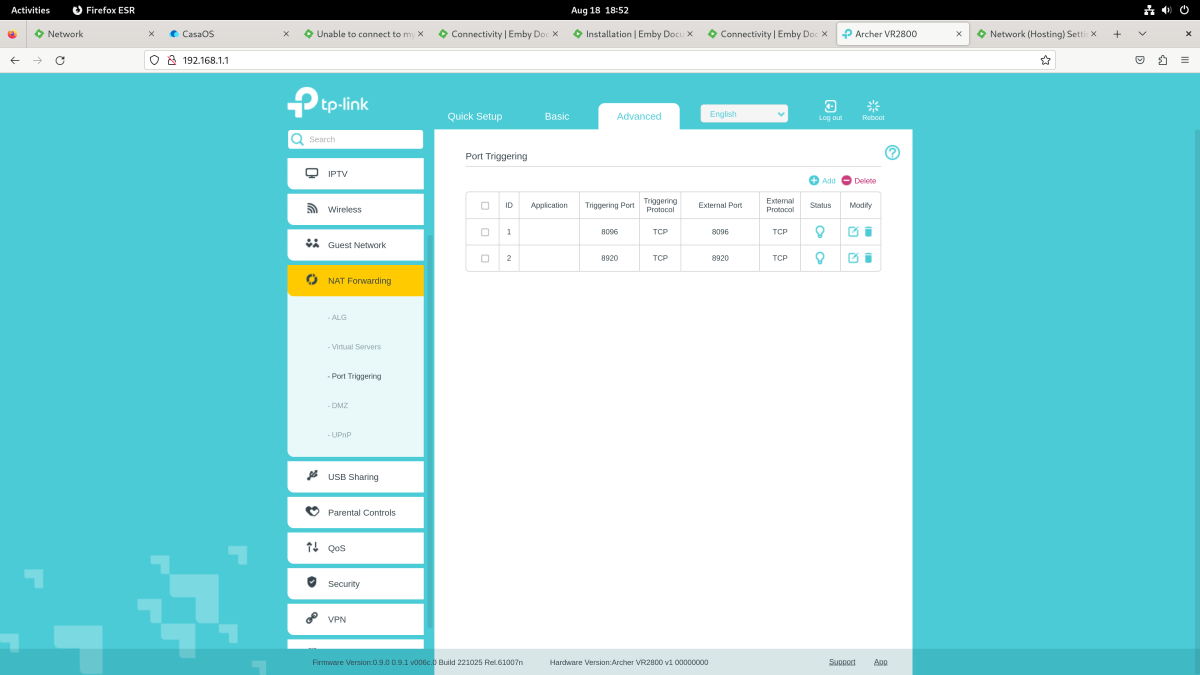This screenshot has height=675, width=1200.
Task: Select Virtual Servers in the sidebar
Action: (355, 346)
